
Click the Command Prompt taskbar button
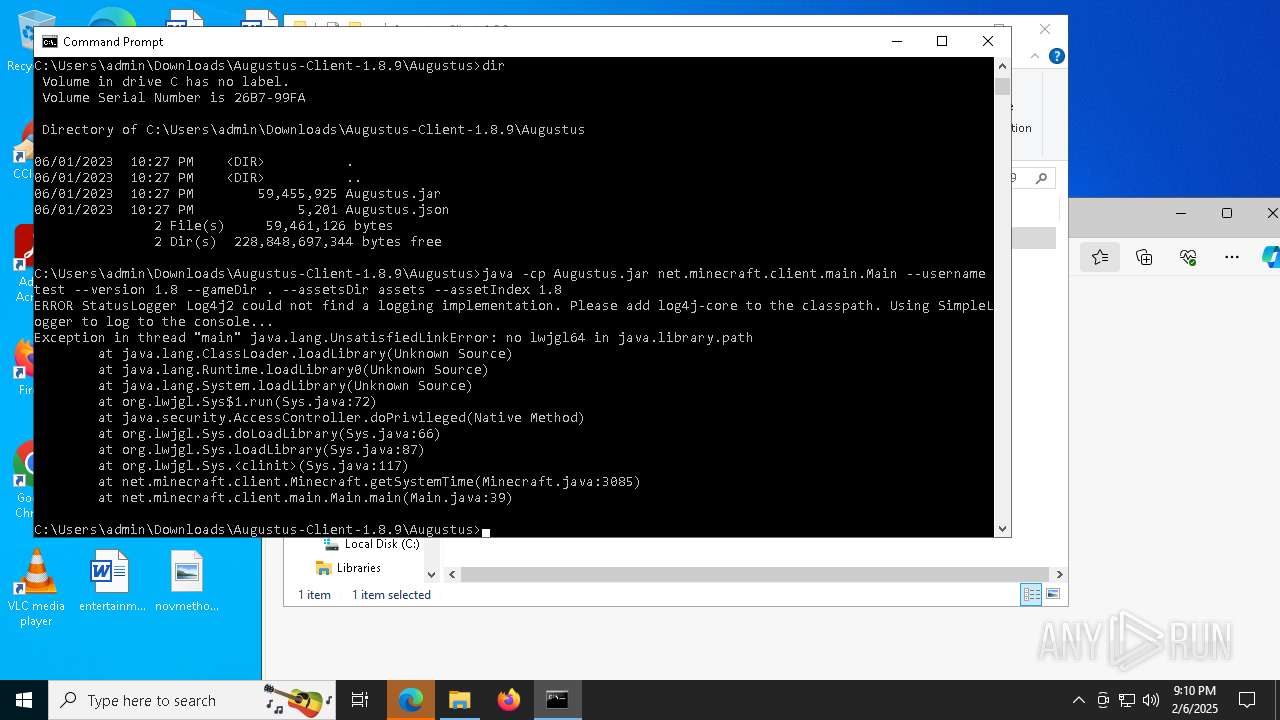(557, 700)
